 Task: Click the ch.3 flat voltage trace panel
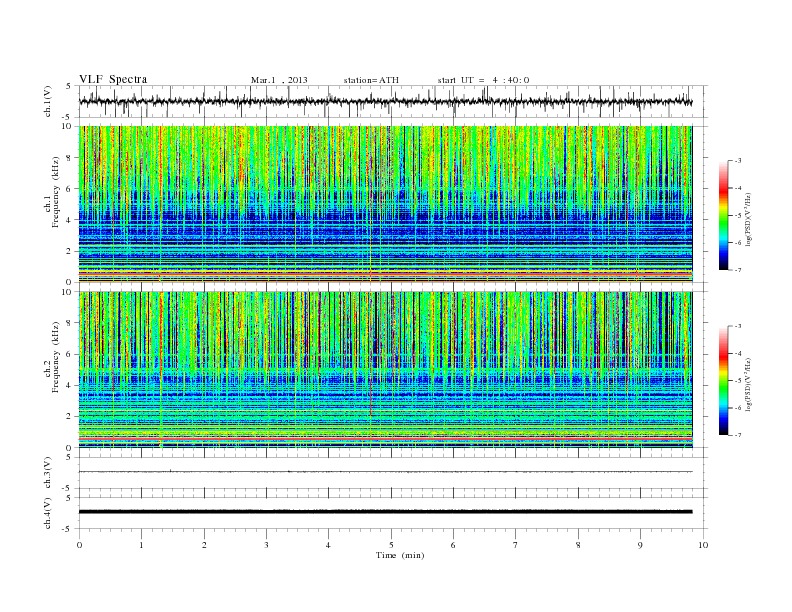(x=393, y=473)
